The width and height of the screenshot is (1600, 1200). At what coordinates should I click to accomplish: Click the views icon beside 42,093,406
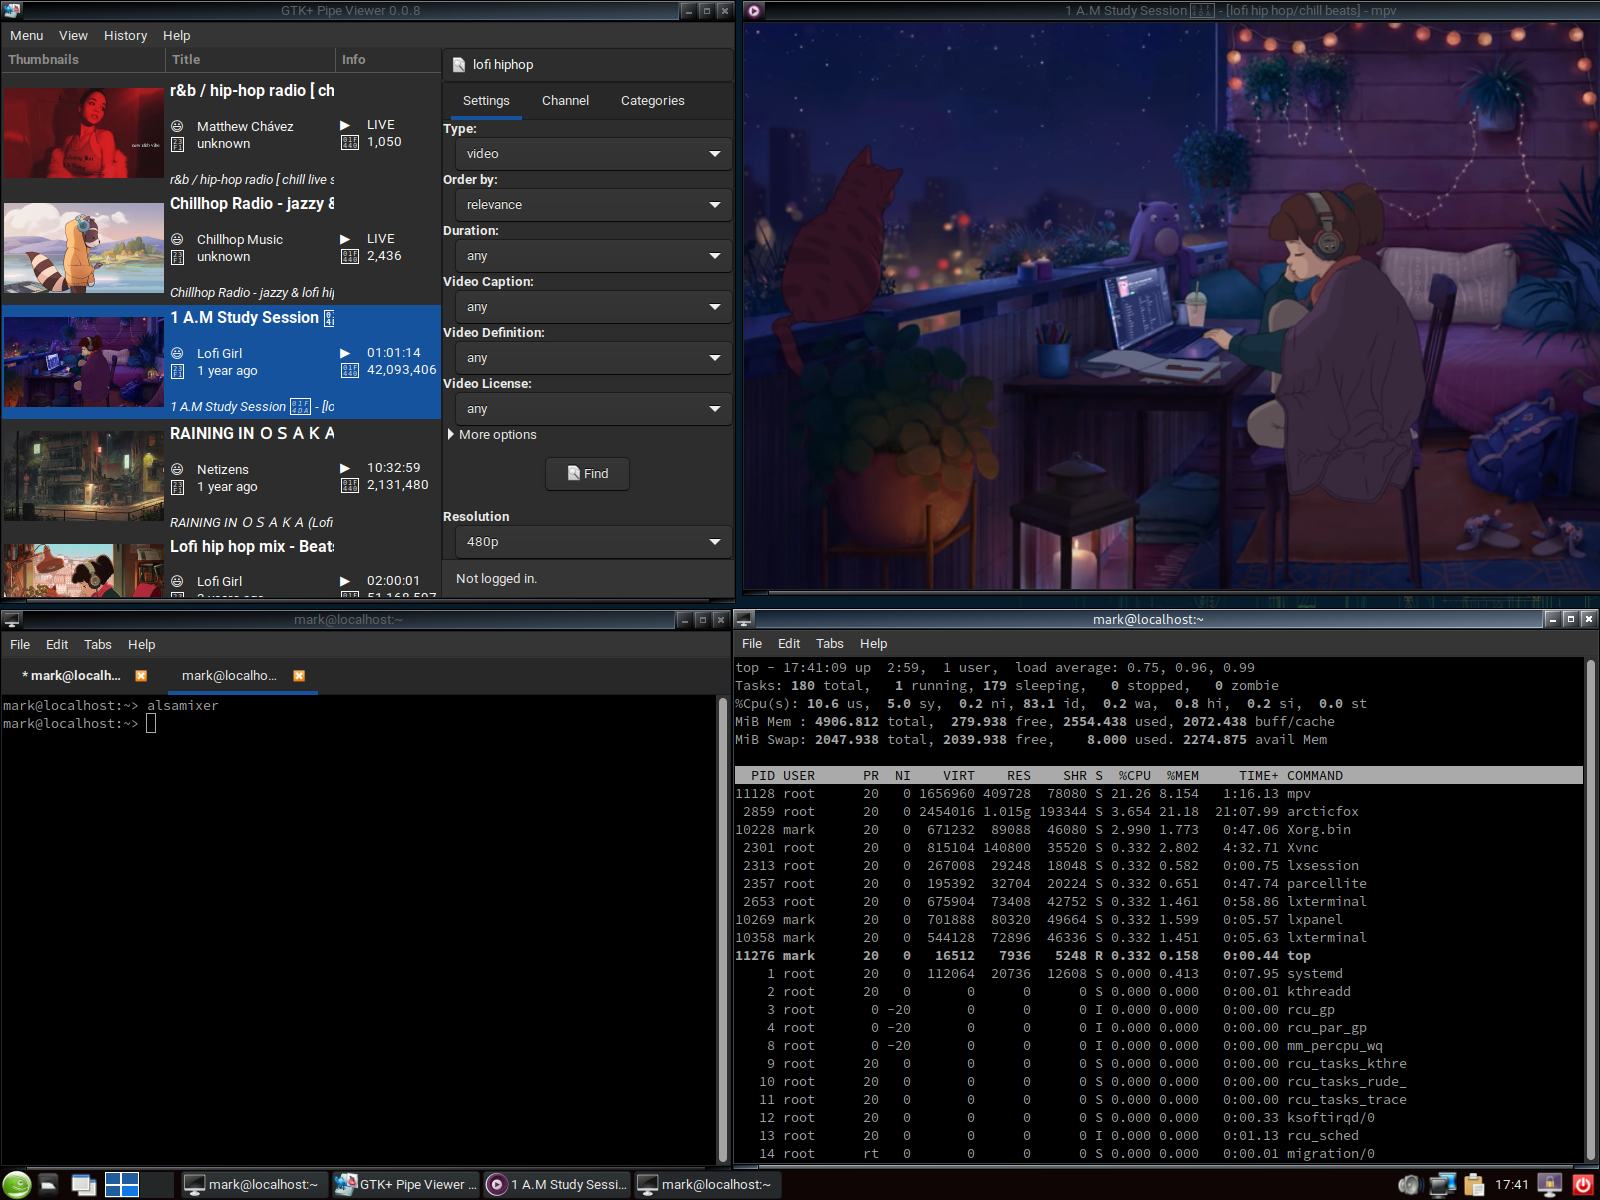[x=350, y=370]
